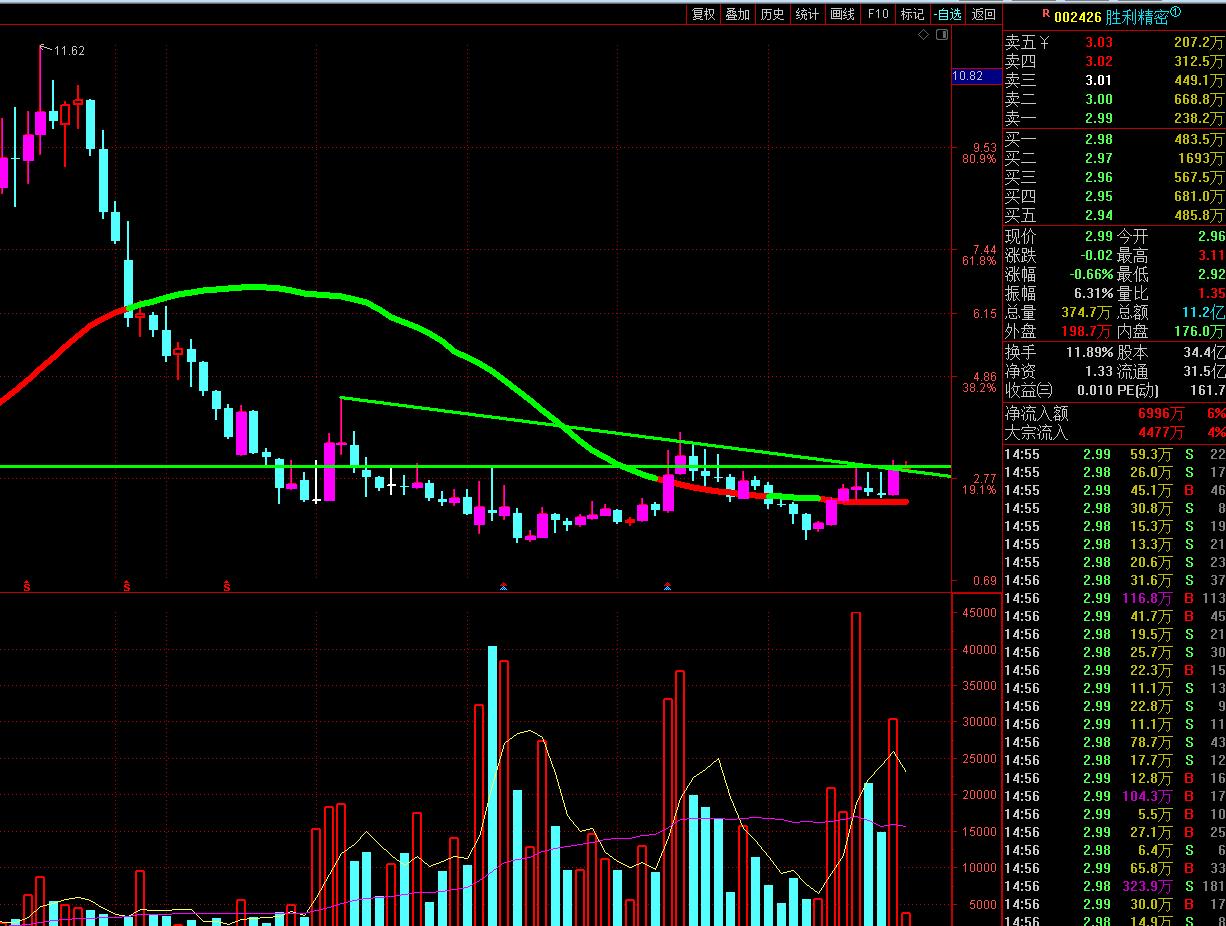Click the ¥ icon beside 卖五
The width and height of the screenshot is (1226, 926).
click(x=1045, y=42)
